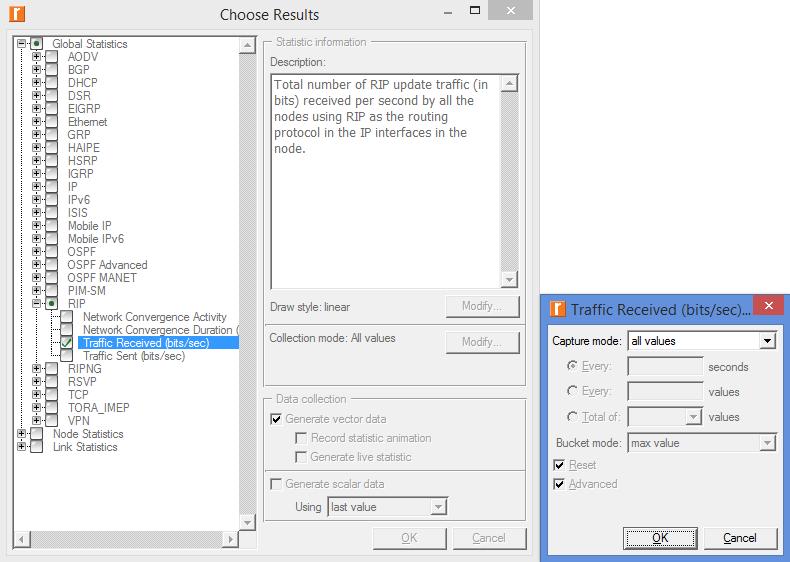The image size is (790, 562).
Task: Expand the VPN tree node
Action: (x=36, y=420)
